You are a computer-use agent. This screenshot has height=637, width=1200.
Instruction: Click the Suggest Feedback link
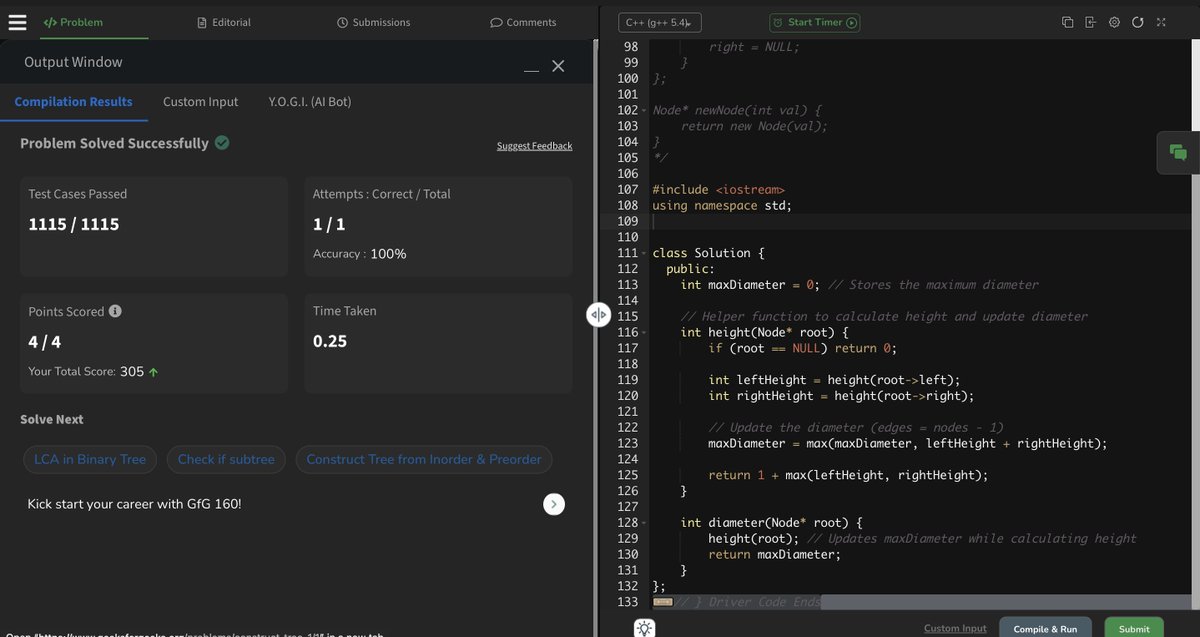pyautogui.click(x=534, y=146)
